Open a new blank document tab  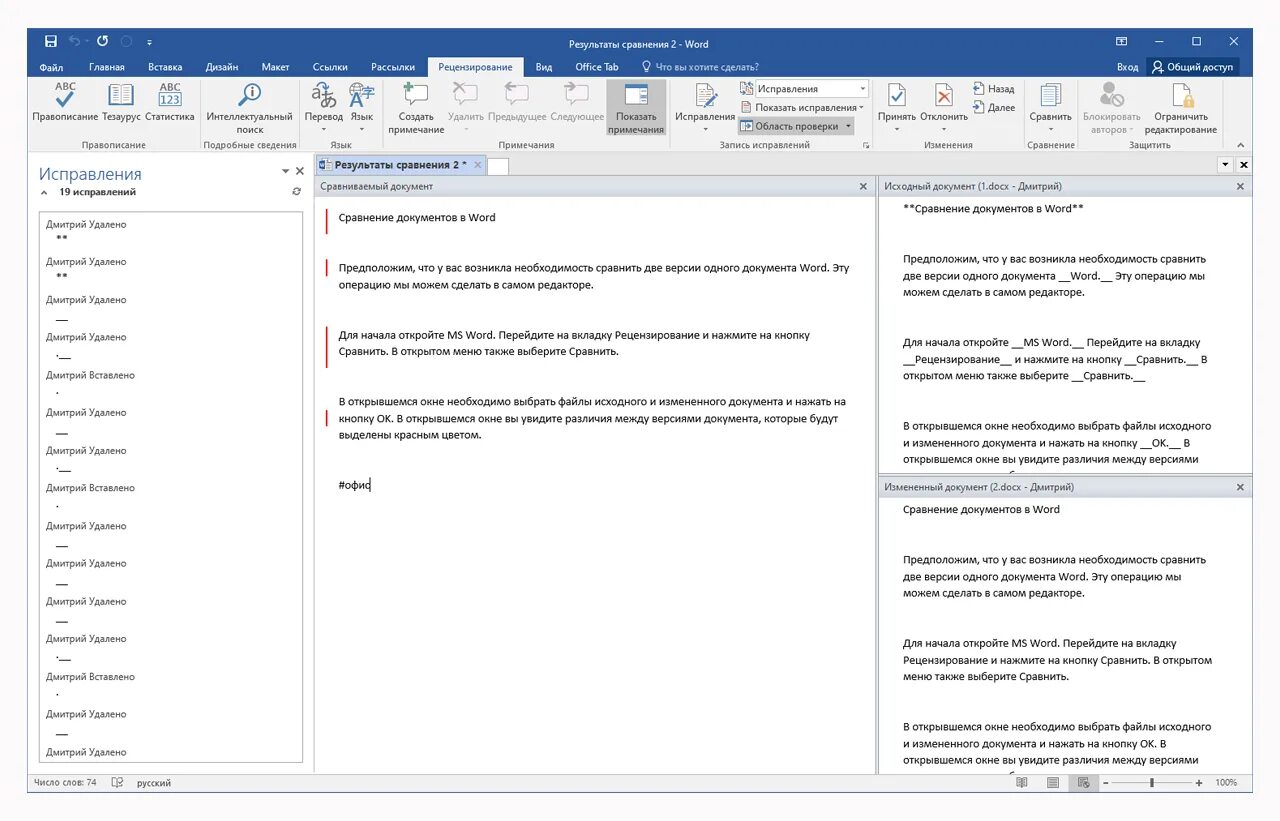coord(498,166)
